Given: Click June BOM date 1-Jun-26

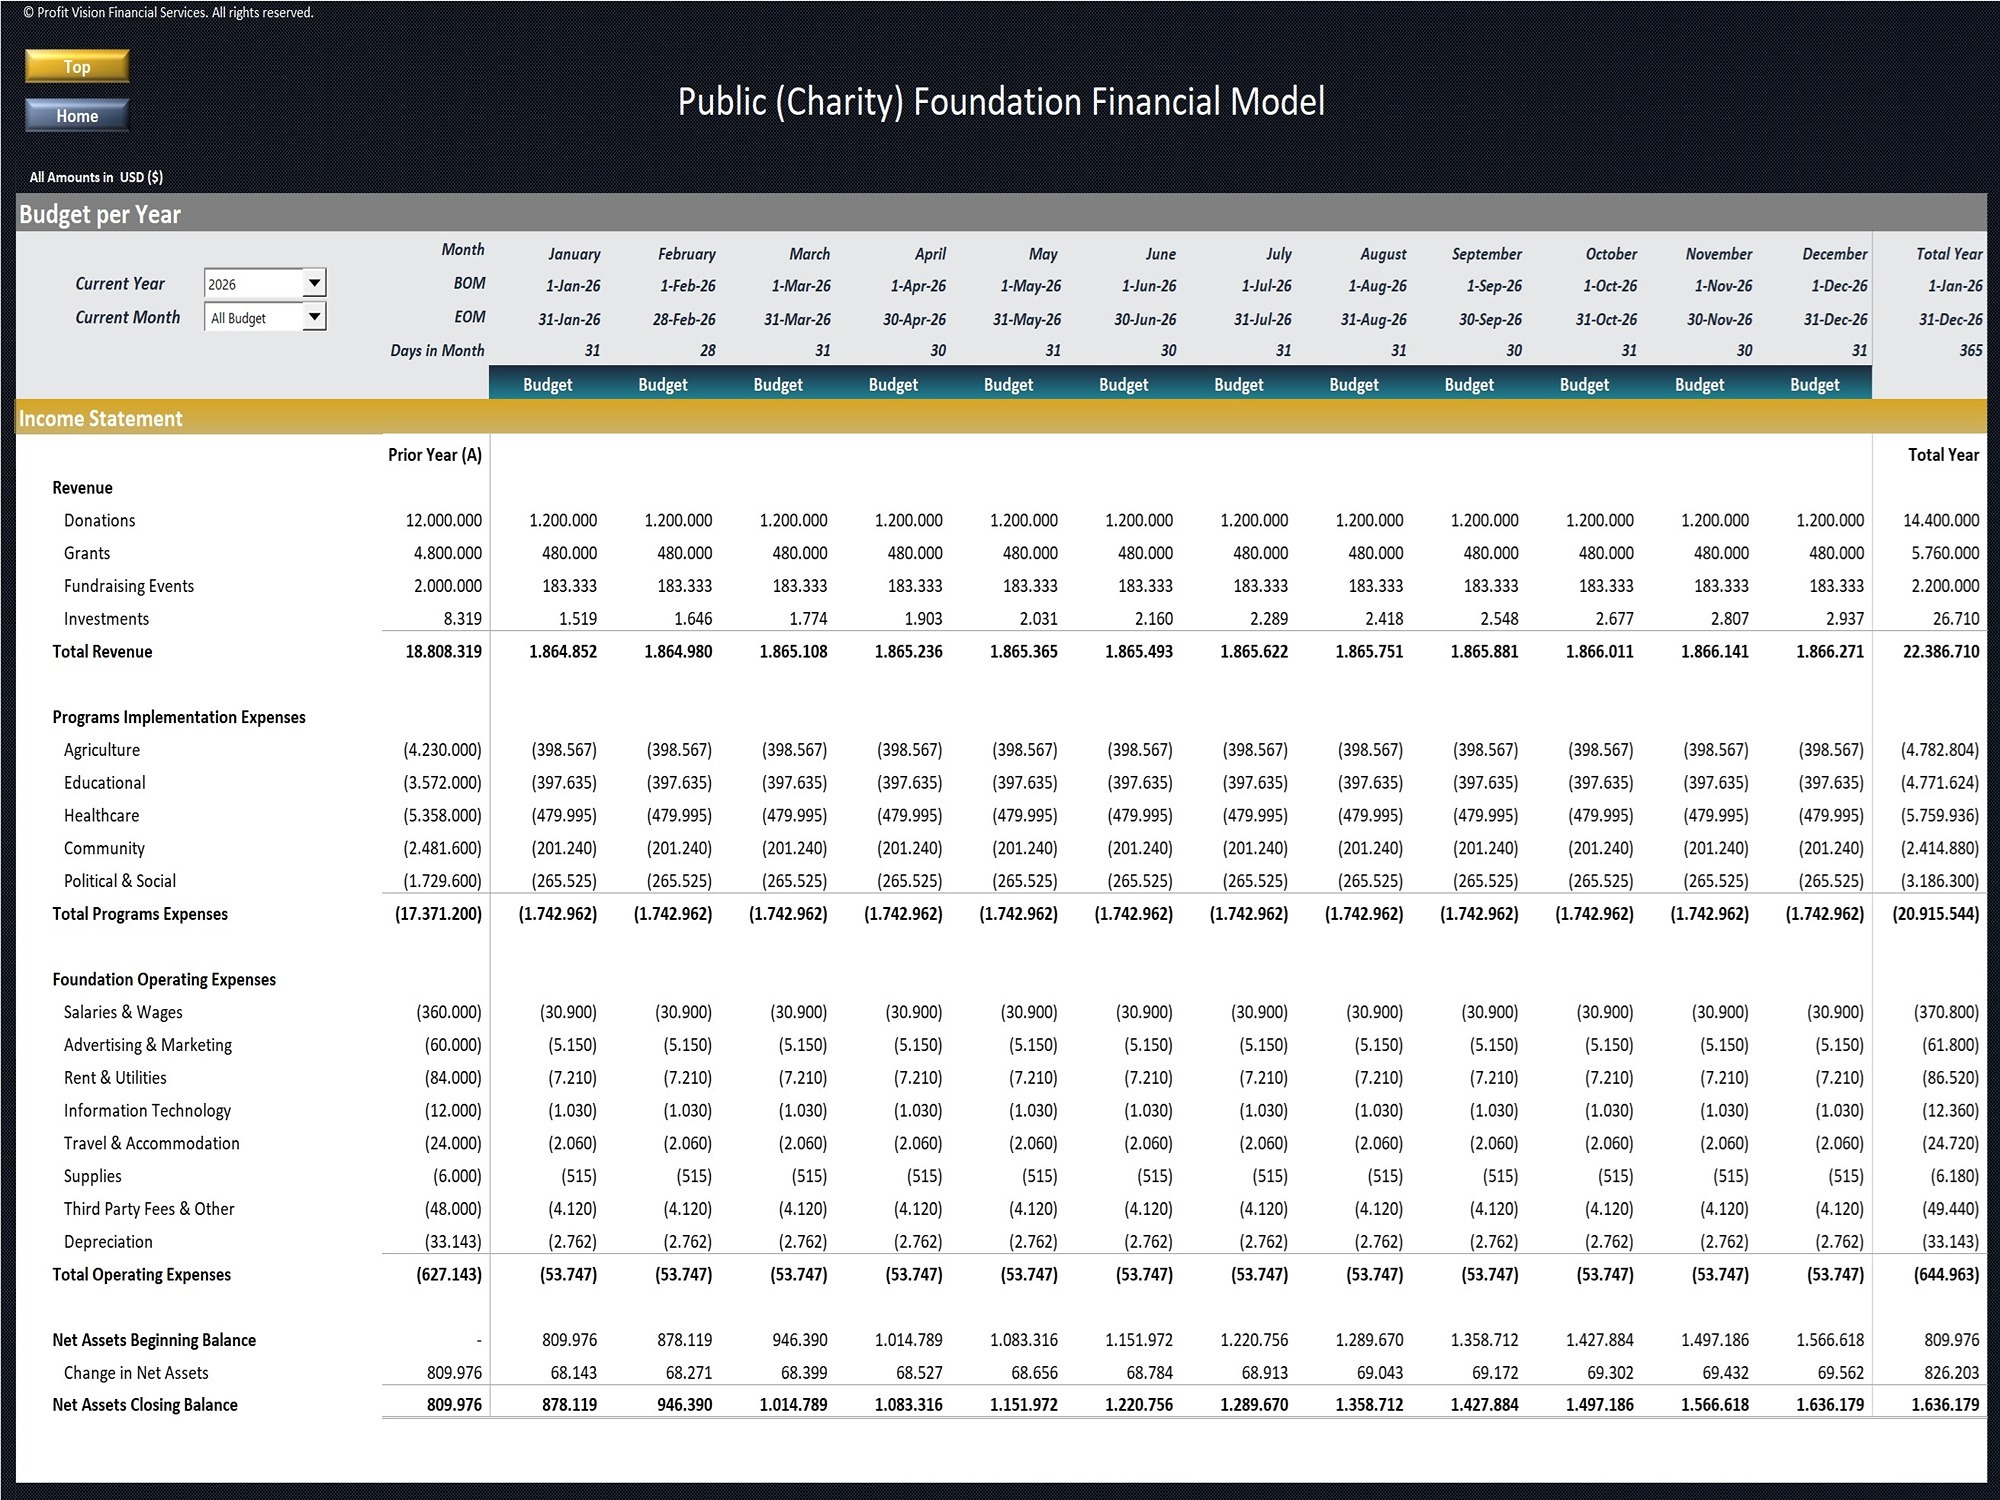Looking at the screenshot, I should coord(1149,286).
